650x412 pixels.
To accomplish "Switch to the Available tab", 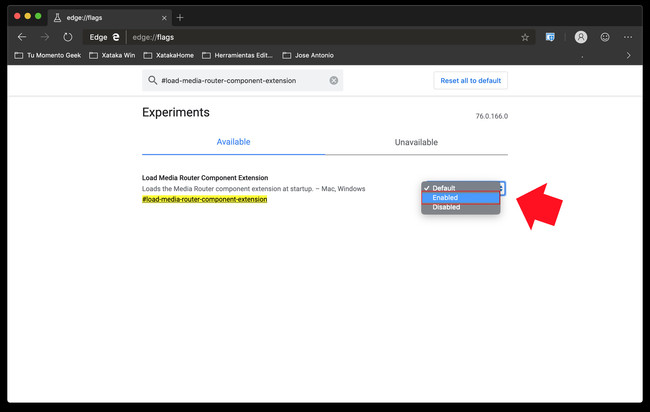I will coord(233,143).
